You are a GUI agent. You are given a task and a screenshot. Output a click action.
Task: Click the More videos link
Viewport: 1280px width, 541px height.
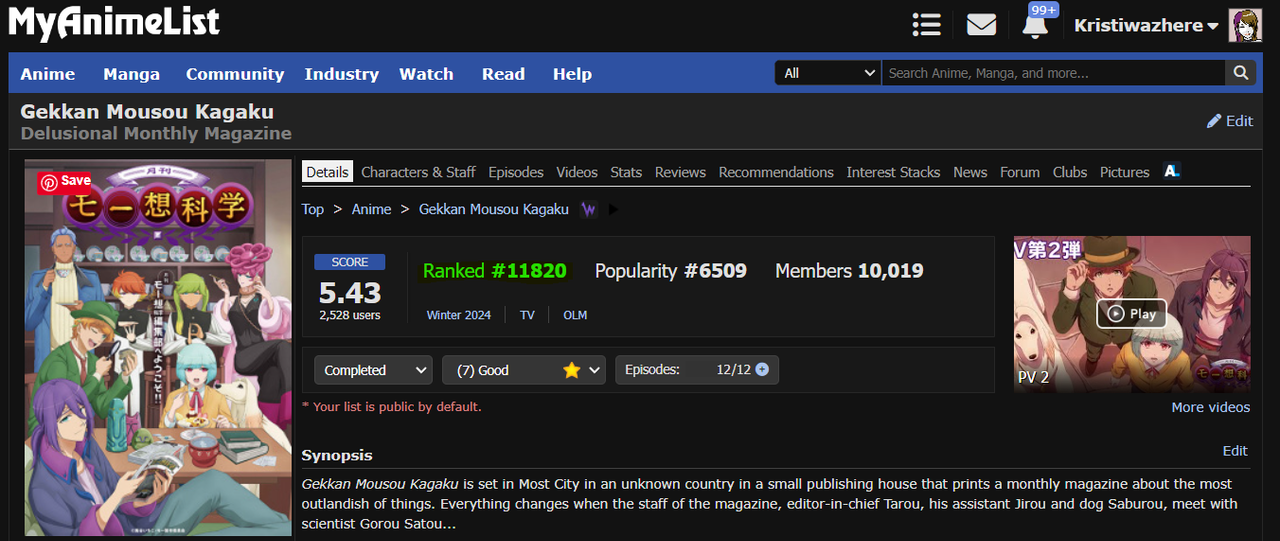(1211, 407)
